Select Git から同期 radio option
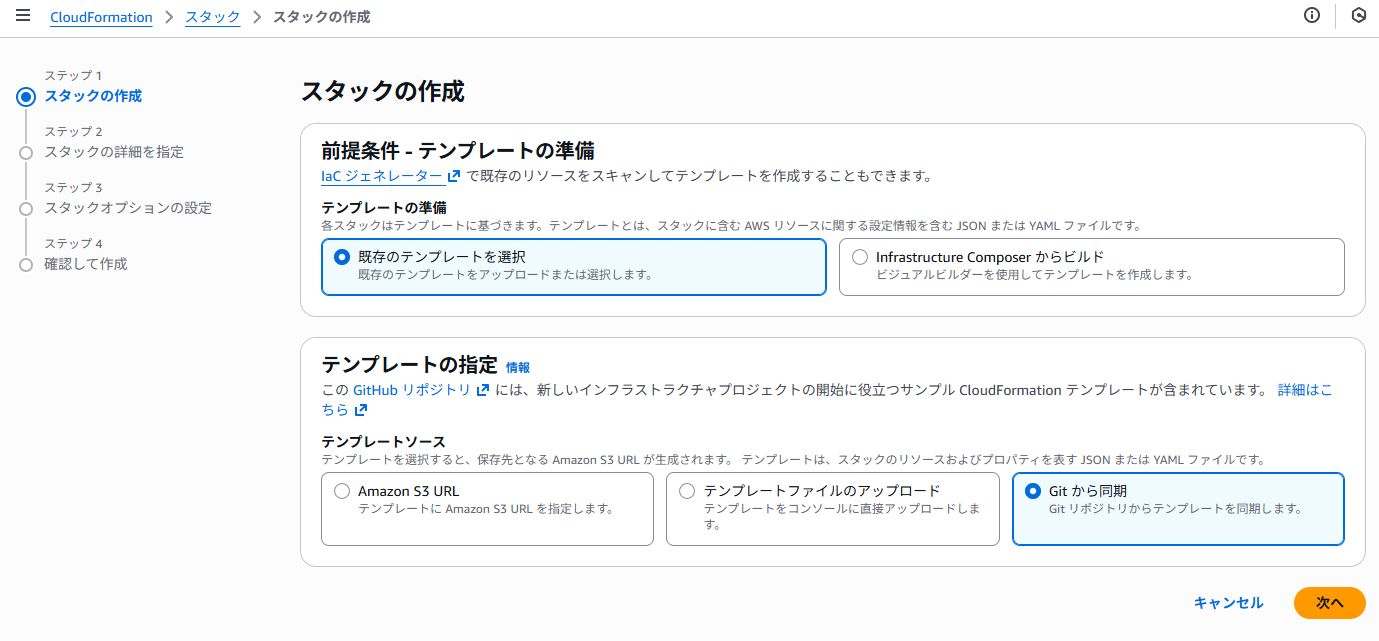 pyautogui.click(x=1033, y=491)
